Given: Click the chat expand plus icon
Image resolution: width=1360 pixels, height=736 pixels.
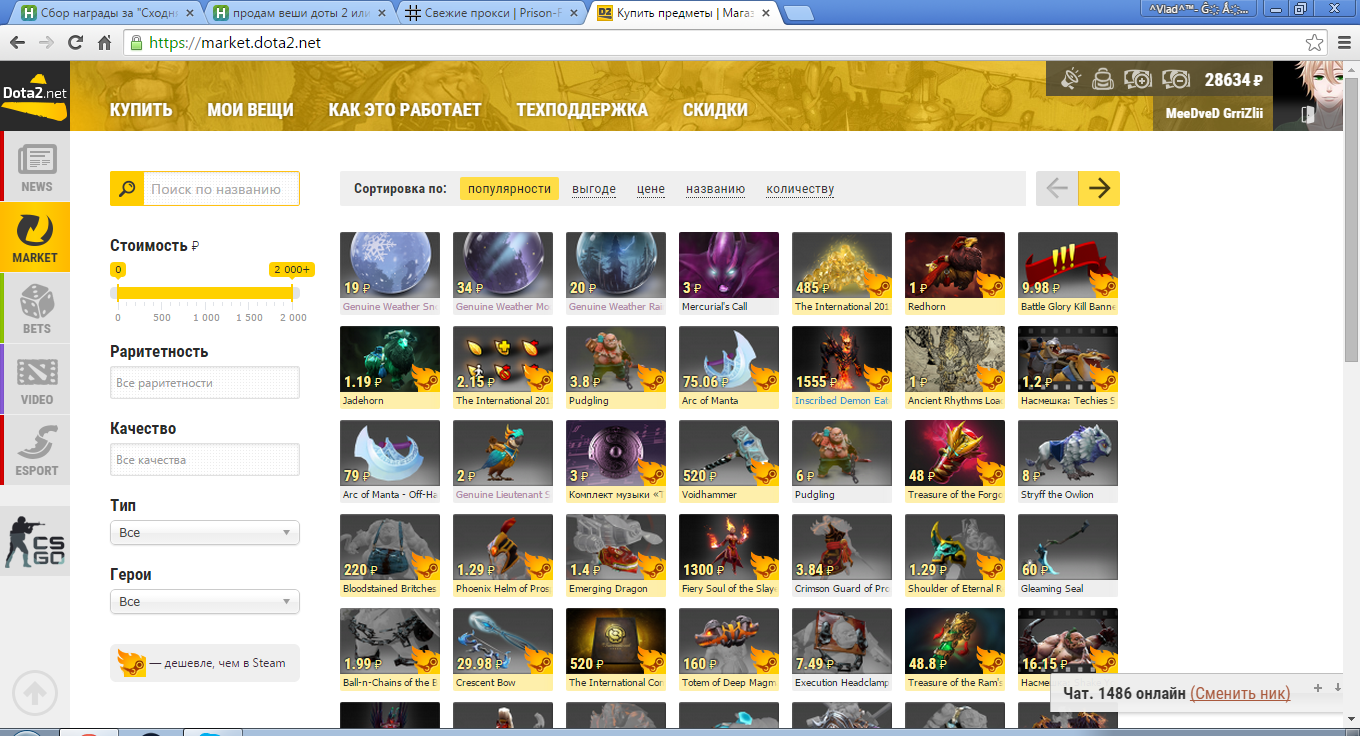Looking at the screenshot, I should [x=1318, y=688].
